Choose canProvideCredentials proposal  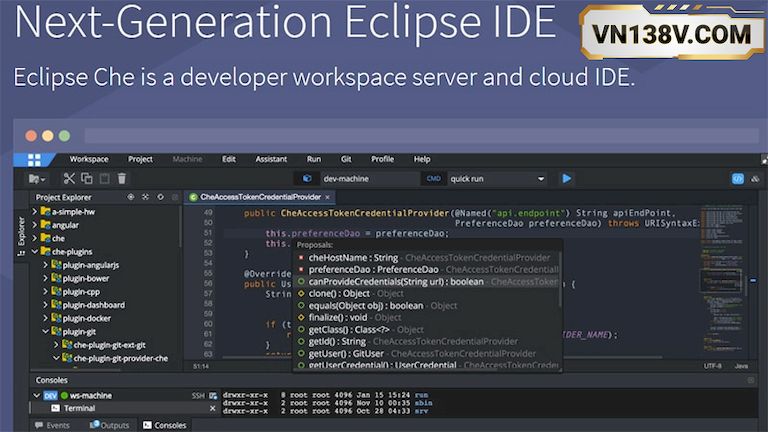(x=427, y=282)
